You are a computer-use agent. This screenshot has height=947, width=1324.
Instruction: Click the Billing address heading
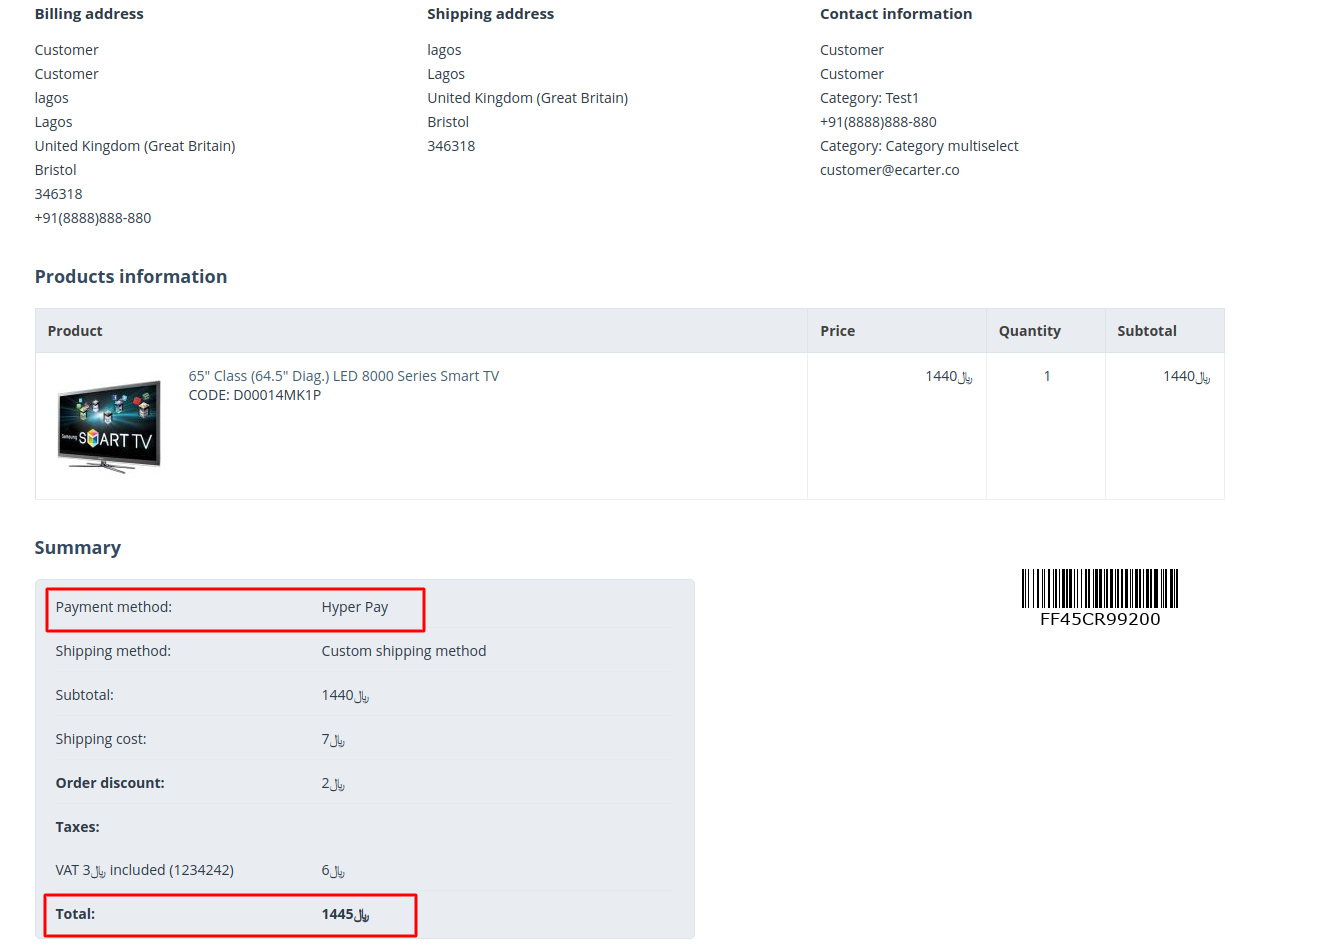89,14
